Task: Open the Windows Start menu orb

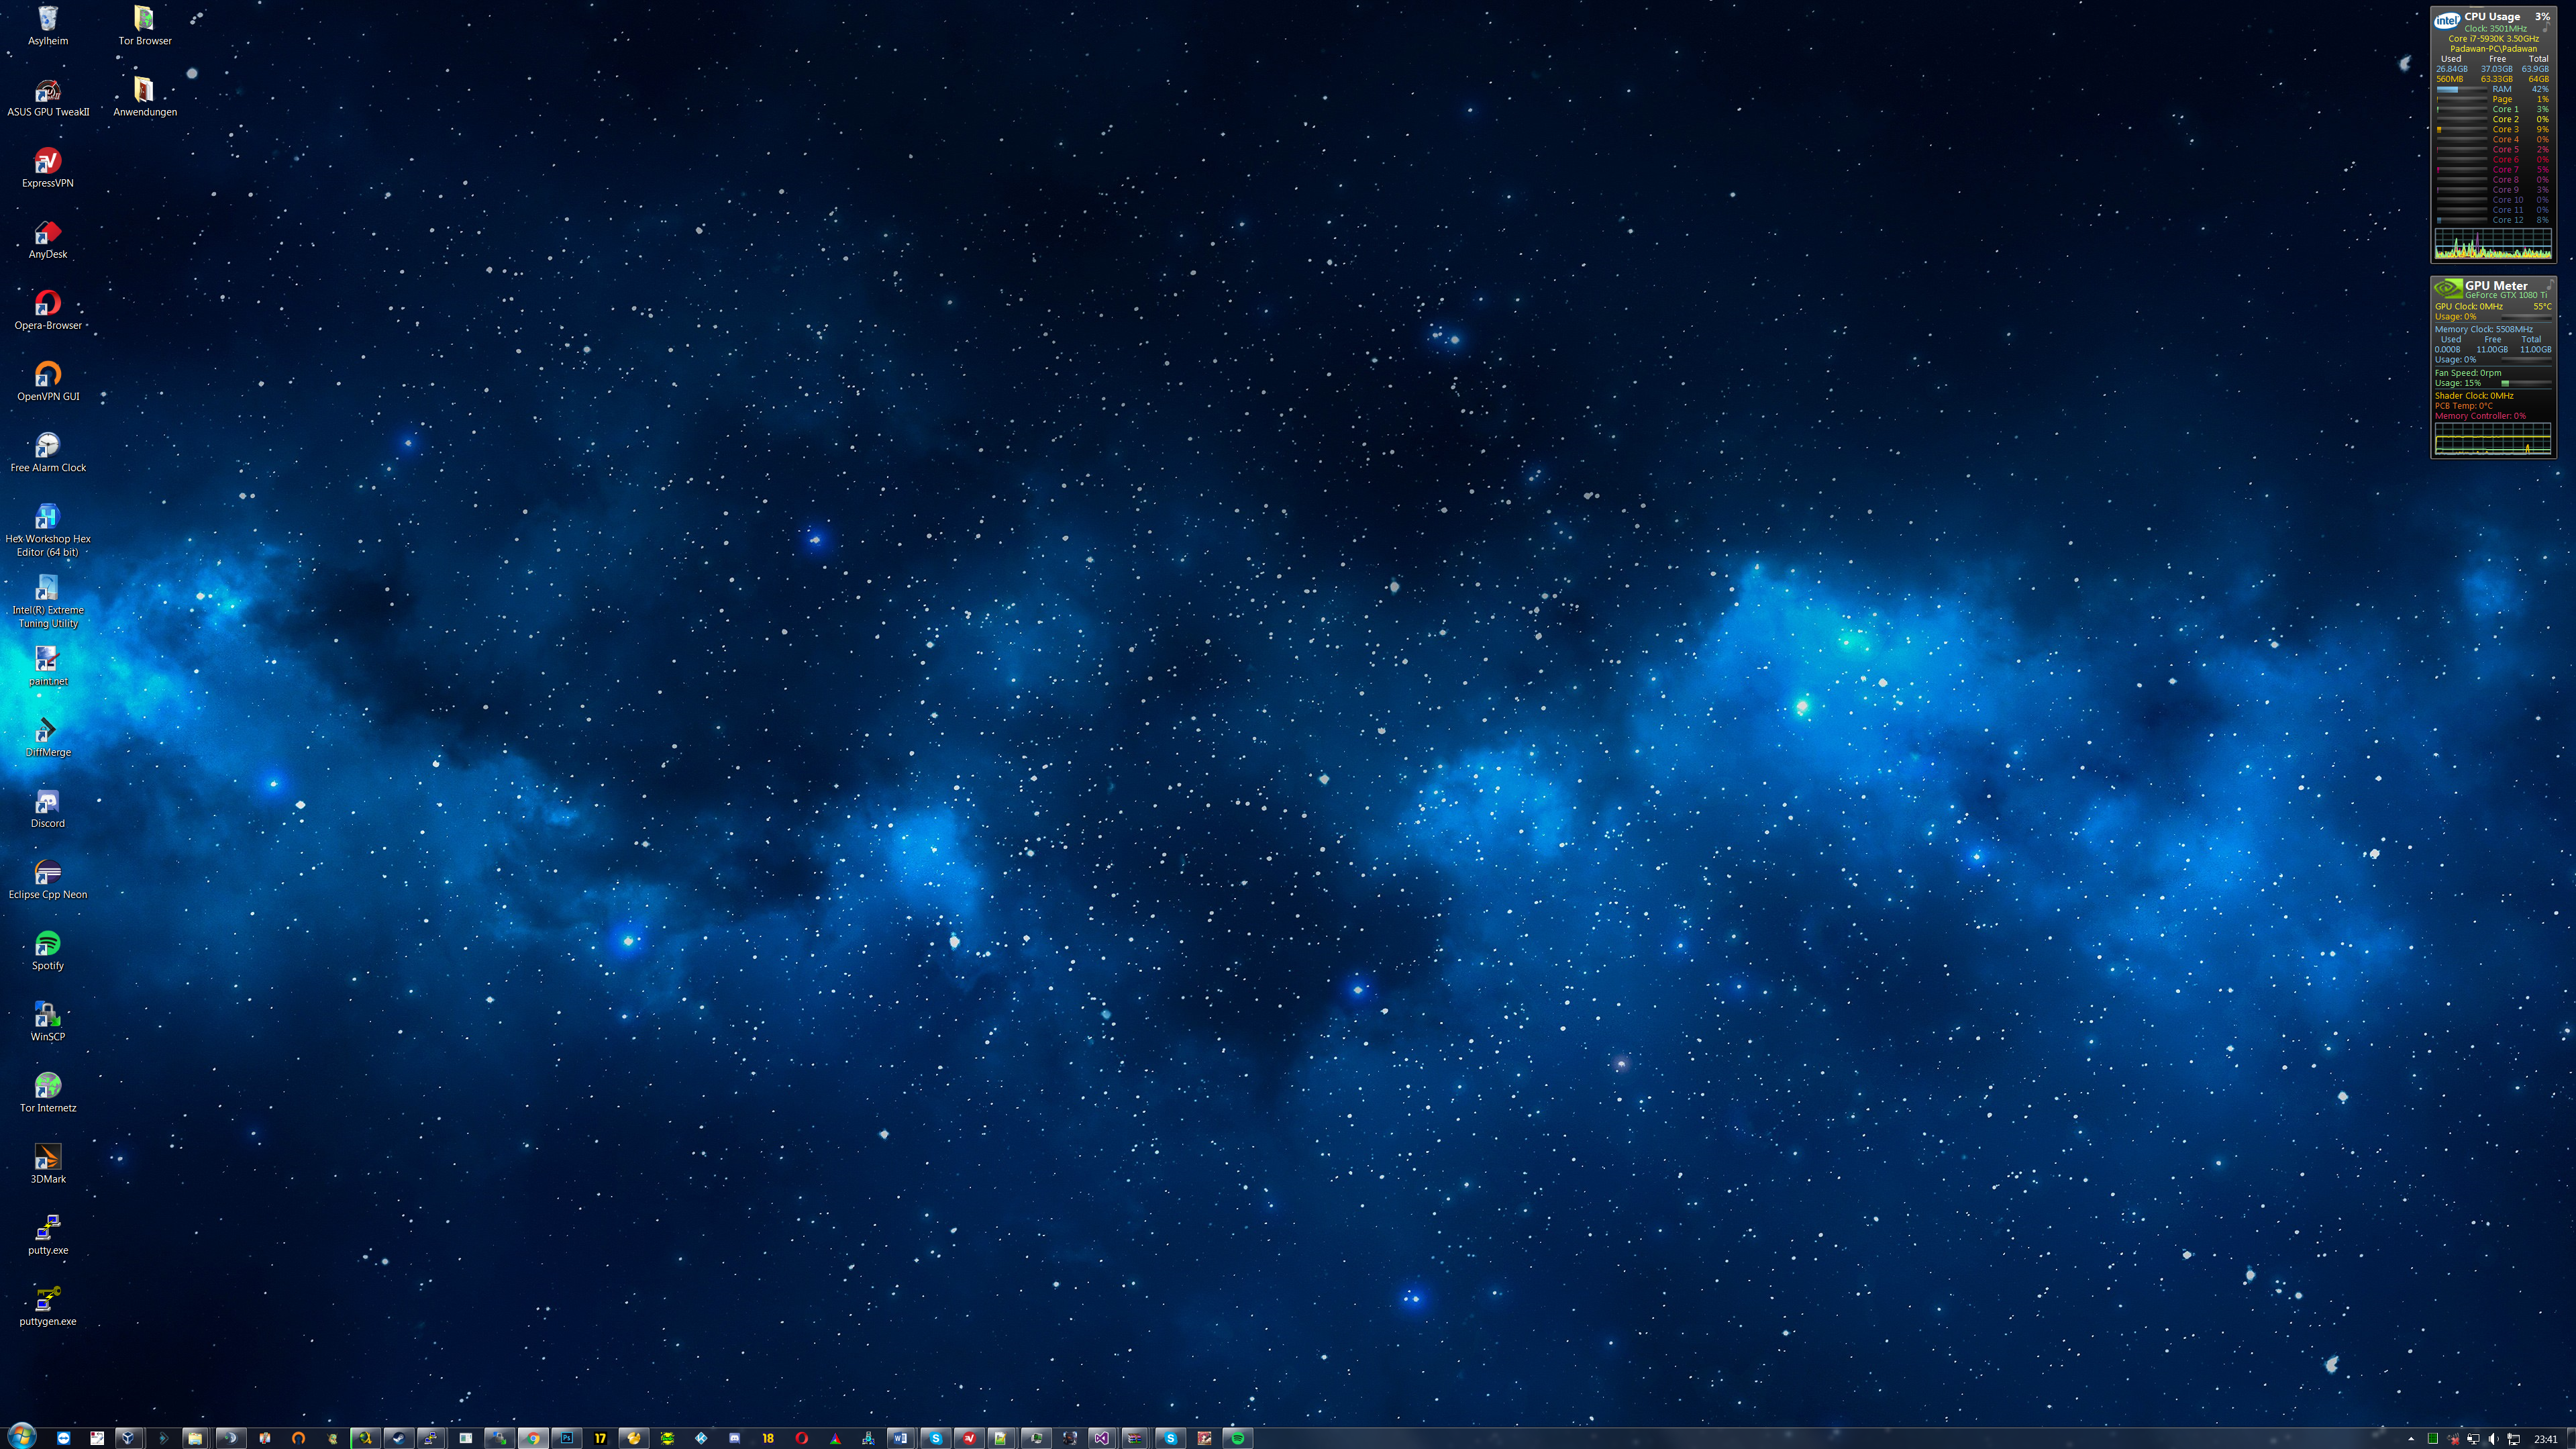Action: pos(21,1436)
